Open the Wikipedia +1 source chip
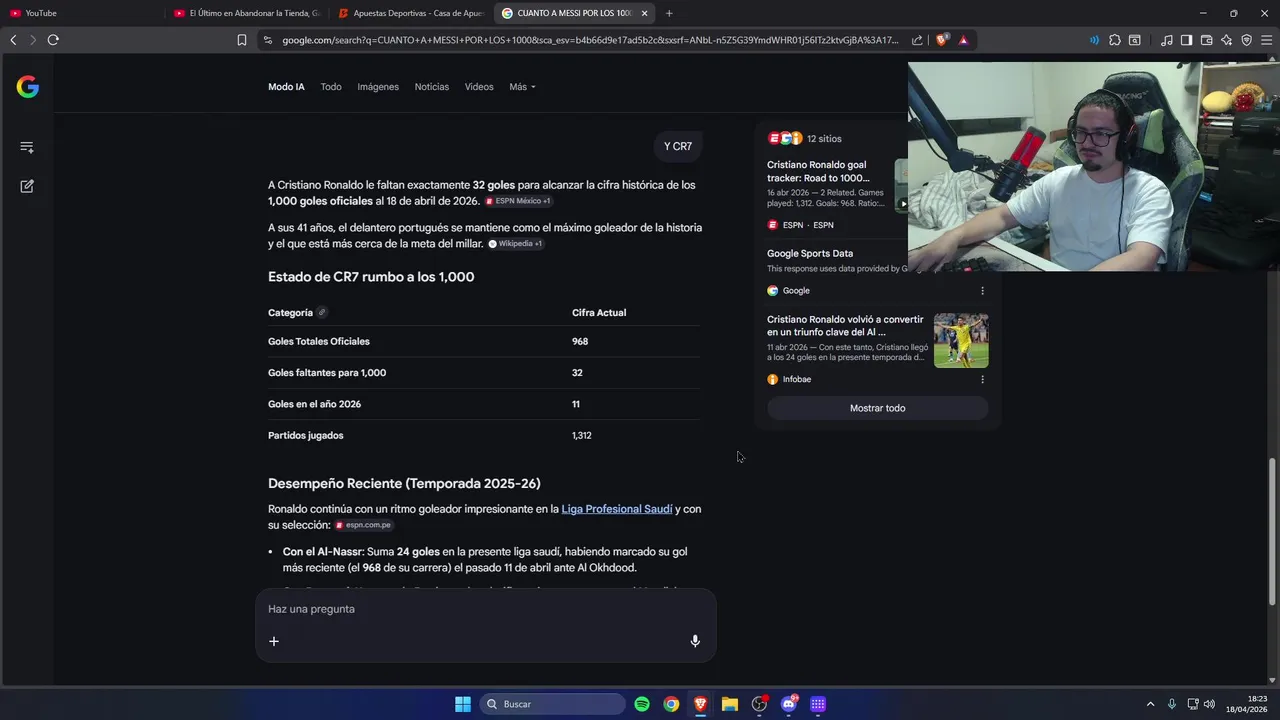 pos(516,244)
